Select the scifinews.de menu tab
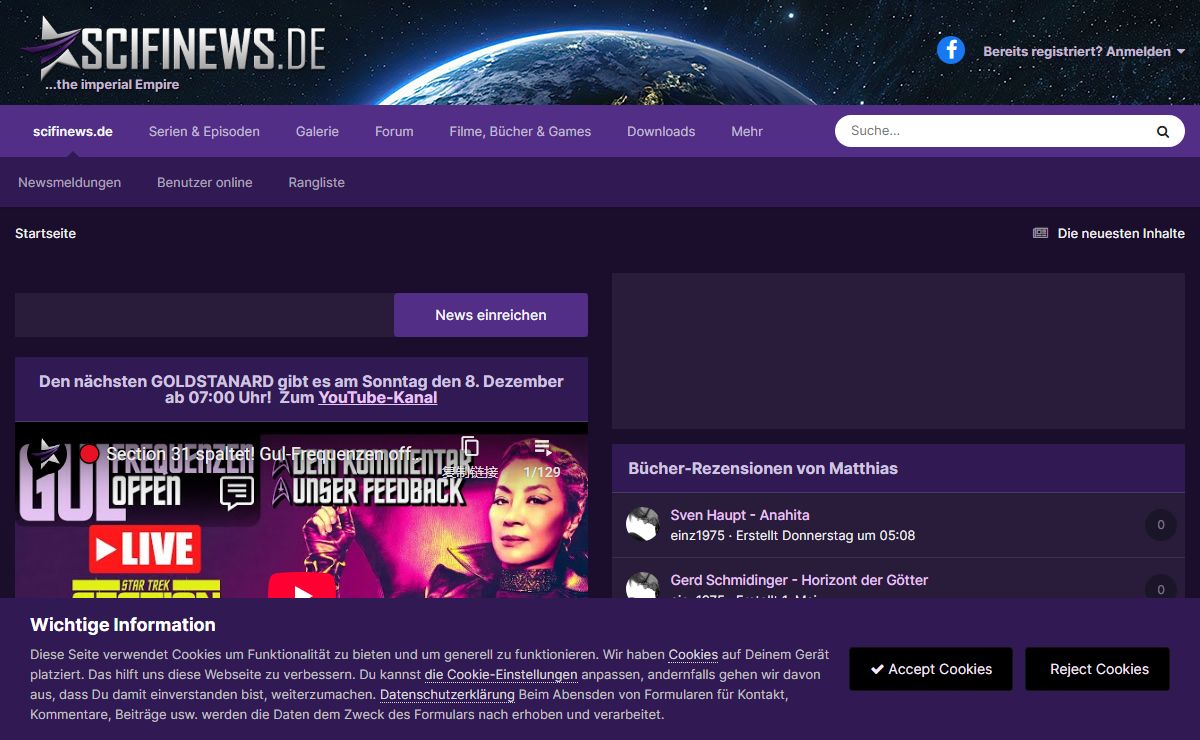Screen dimensions: 1200x740 [73, 131]
